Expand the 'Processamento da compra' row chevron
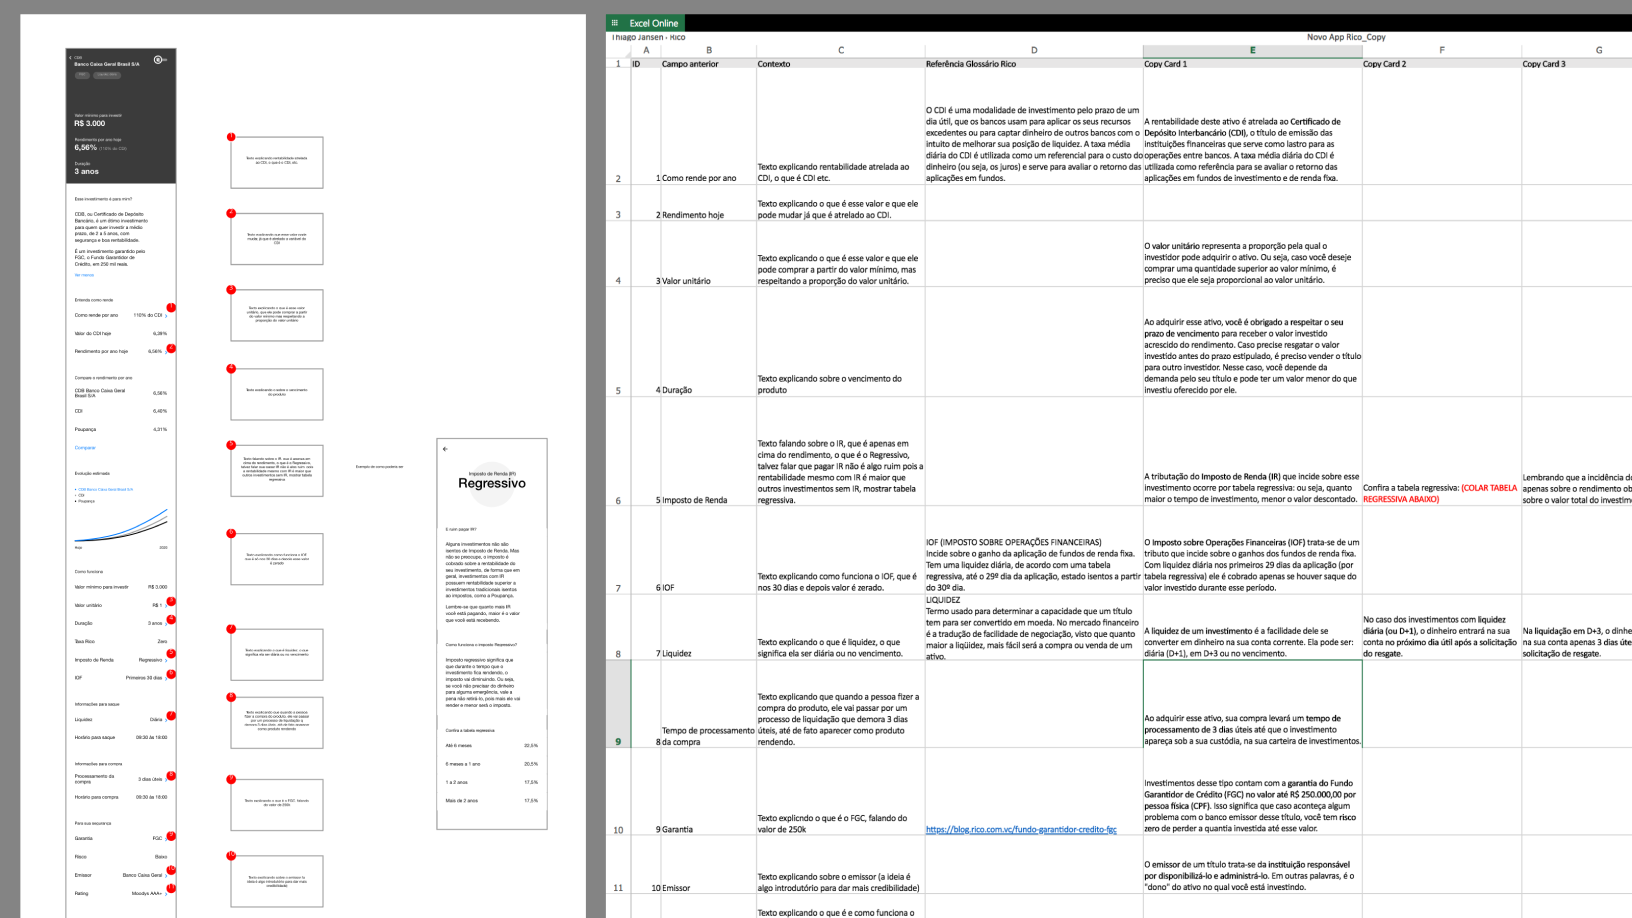Viewport: 1632px width, 918px height. 167,779
